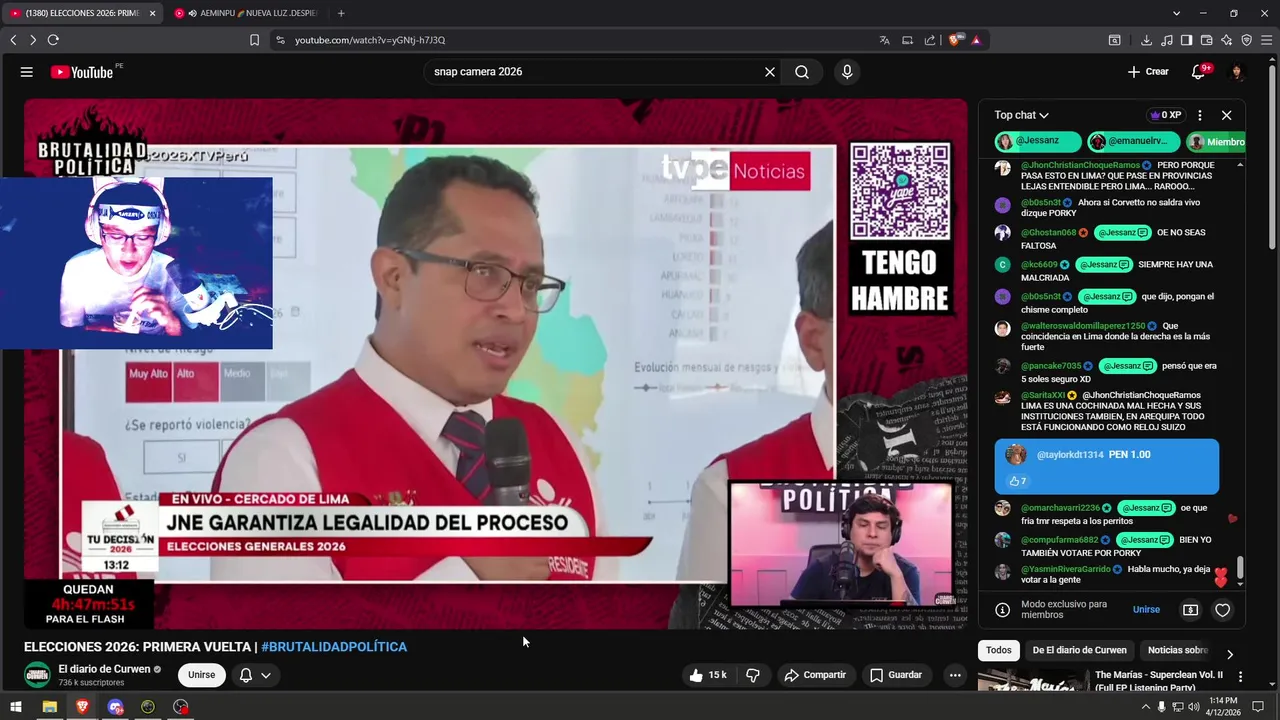1280x720 pixels.
Task: Open the account avatar menu
Action: (1237, 72)
